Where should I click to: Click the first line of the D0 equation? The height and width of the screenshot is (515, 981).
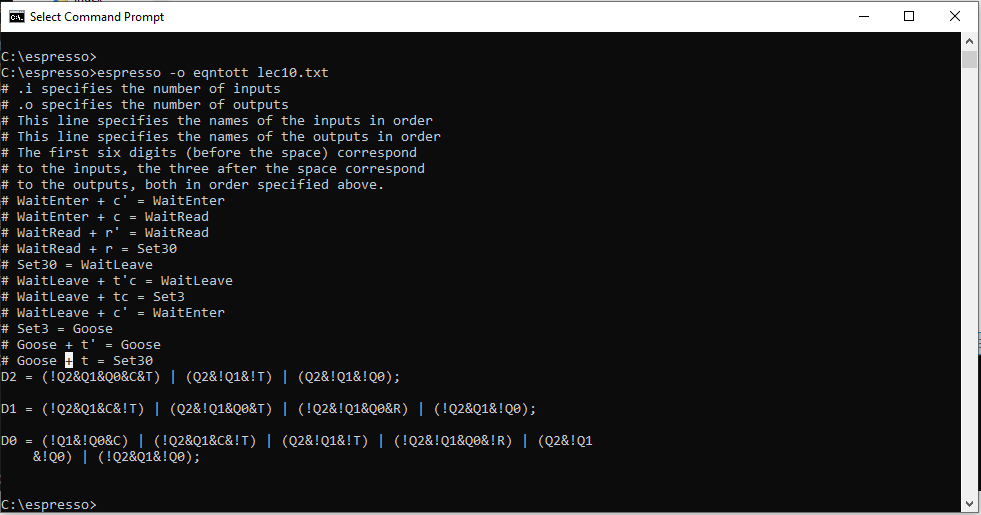(x=296, y=441)
